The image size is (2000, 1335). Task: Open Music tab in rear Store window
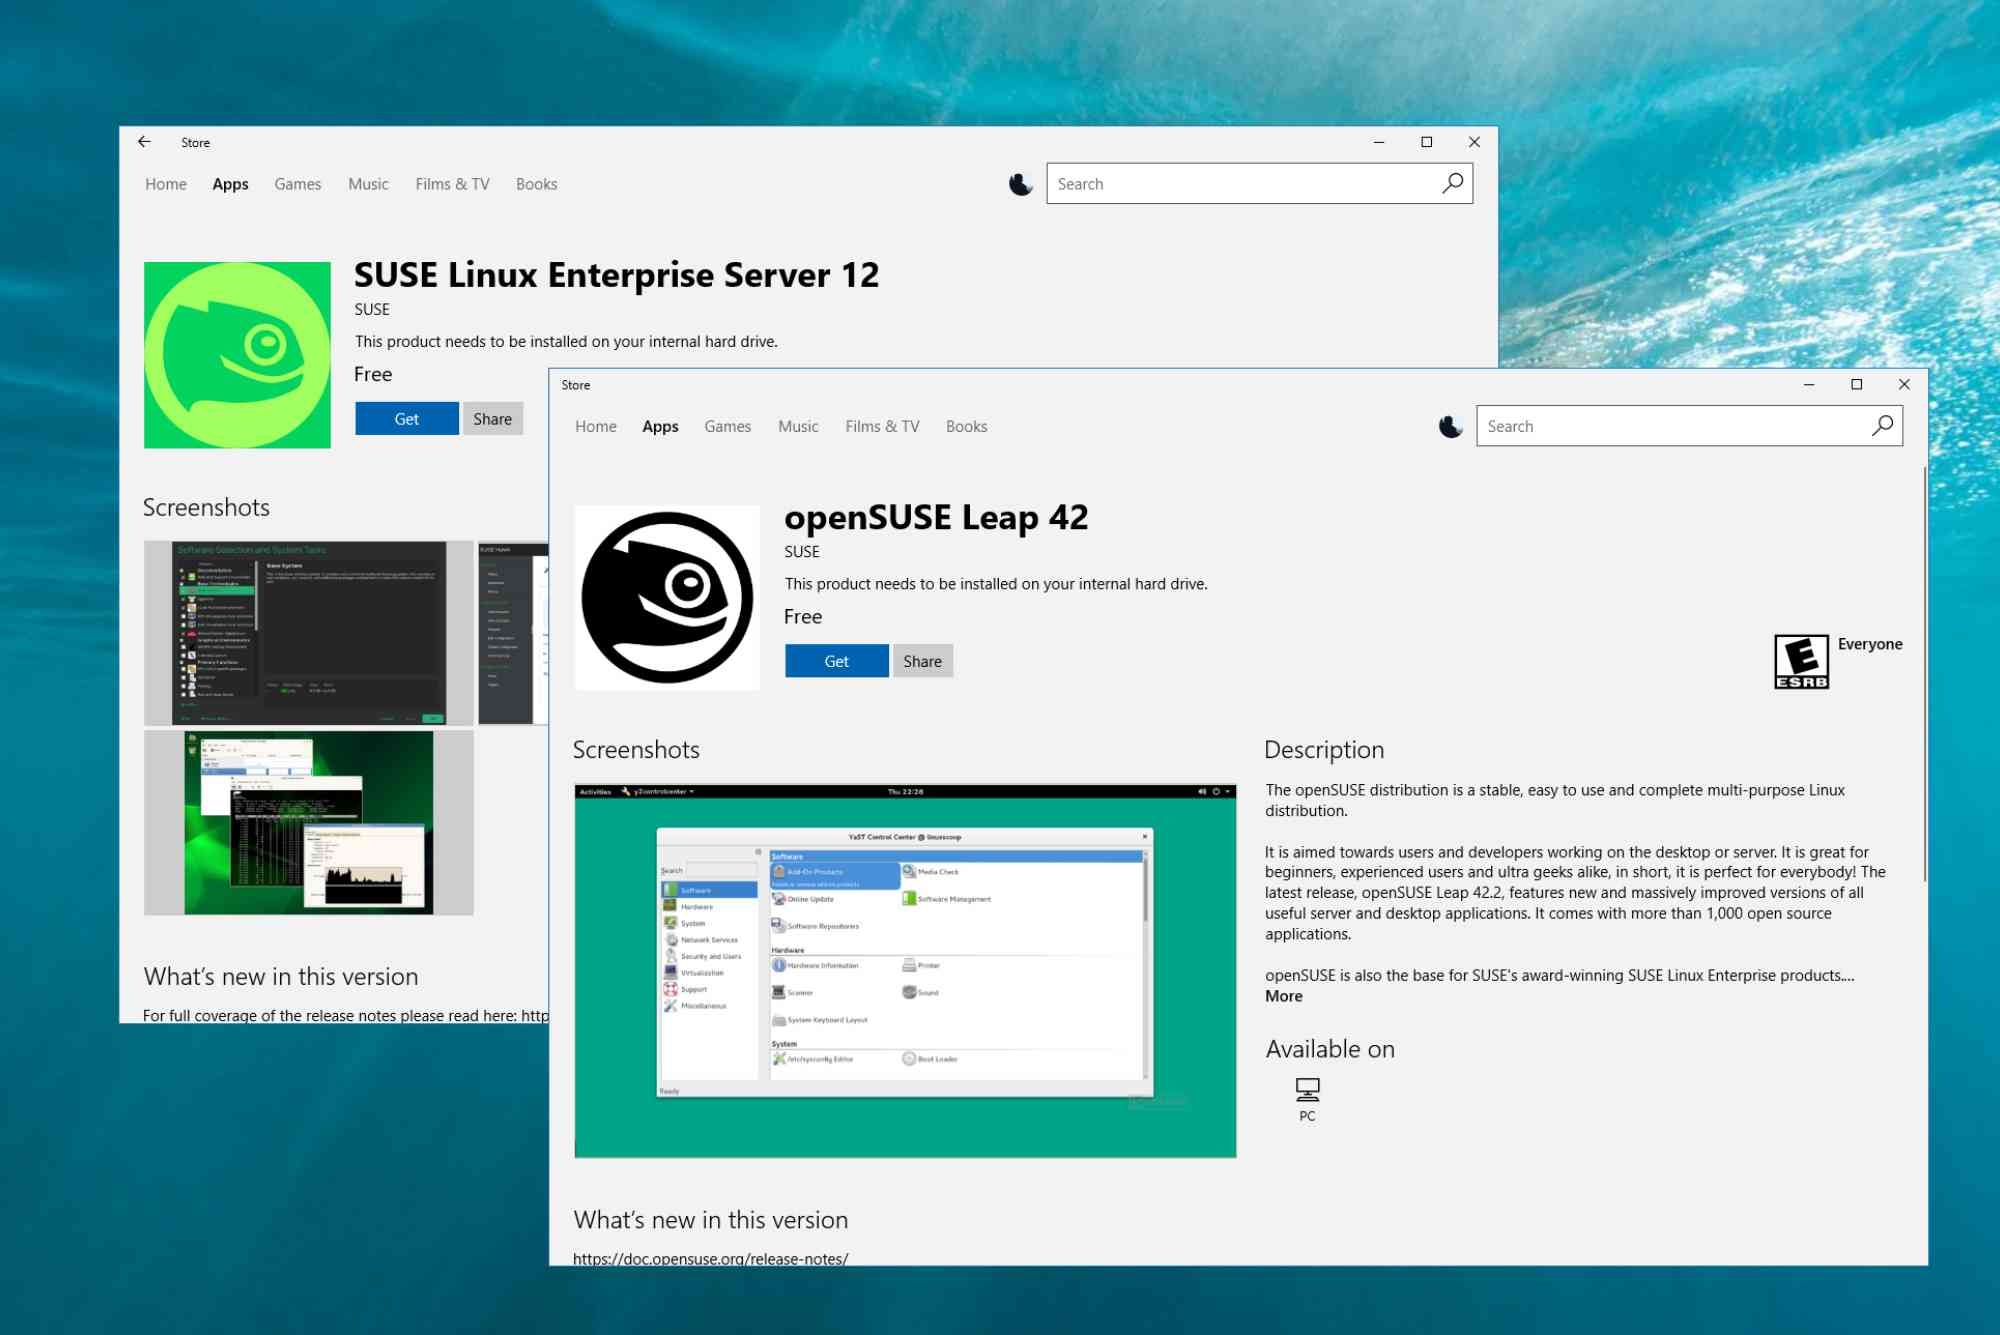368,184
